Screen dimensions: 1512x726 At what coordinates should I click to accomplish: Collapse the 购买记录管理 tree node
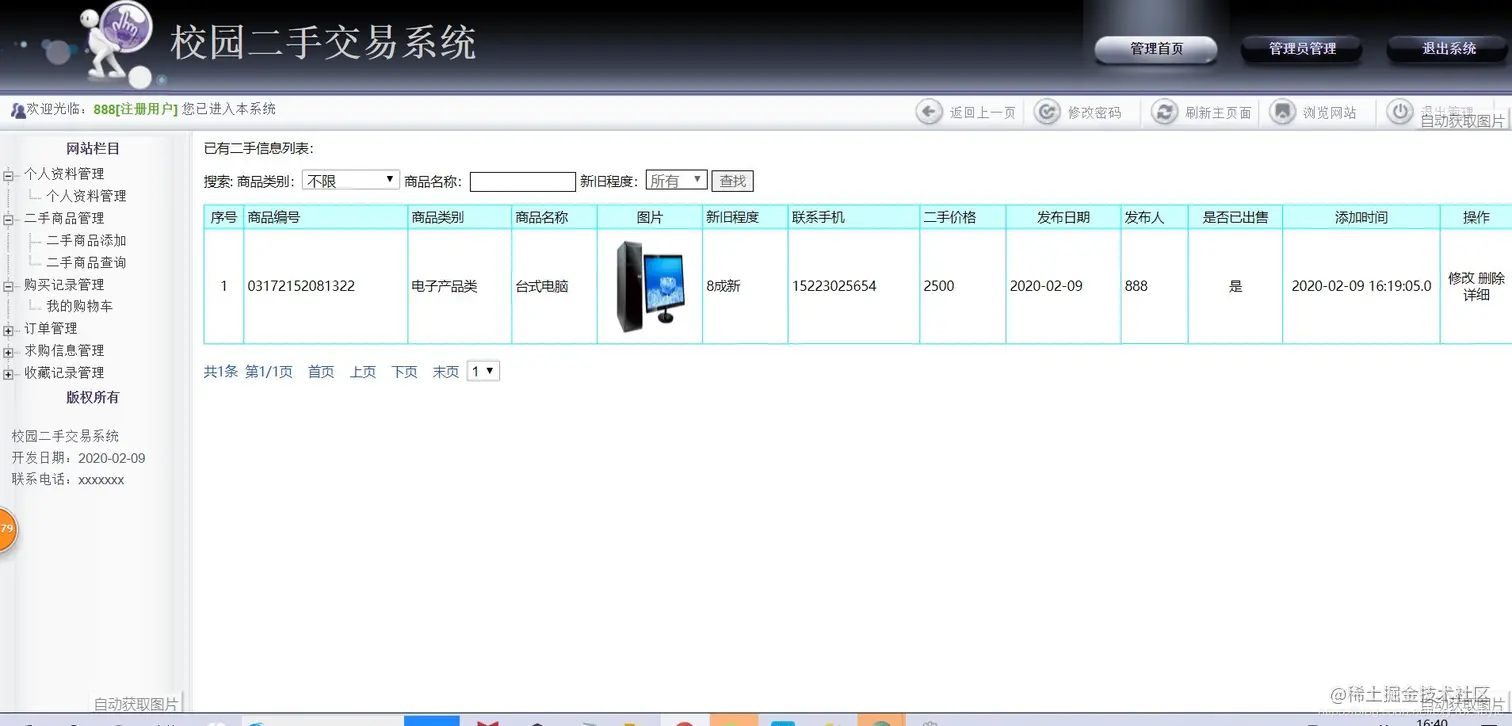(x=9, y=286)
